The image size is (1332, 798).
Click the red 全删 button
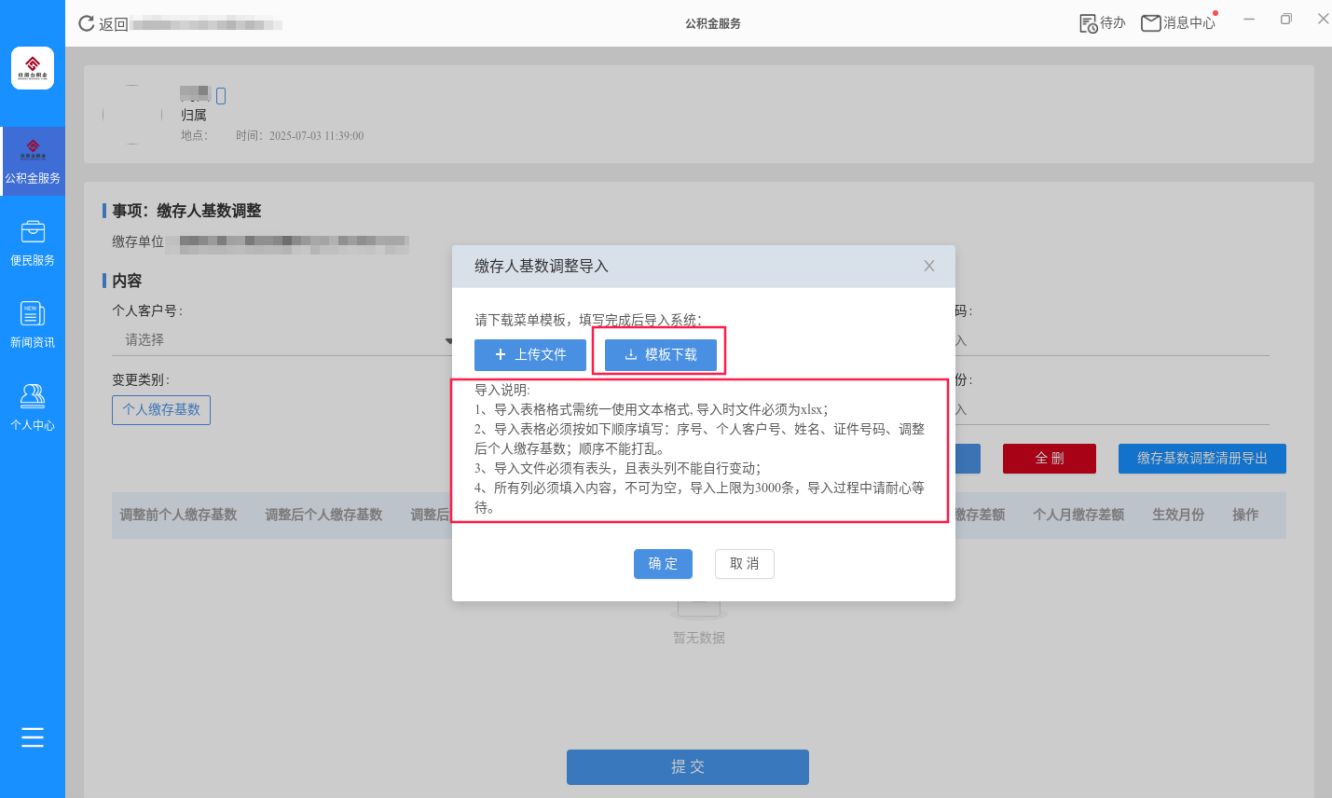1050,458
